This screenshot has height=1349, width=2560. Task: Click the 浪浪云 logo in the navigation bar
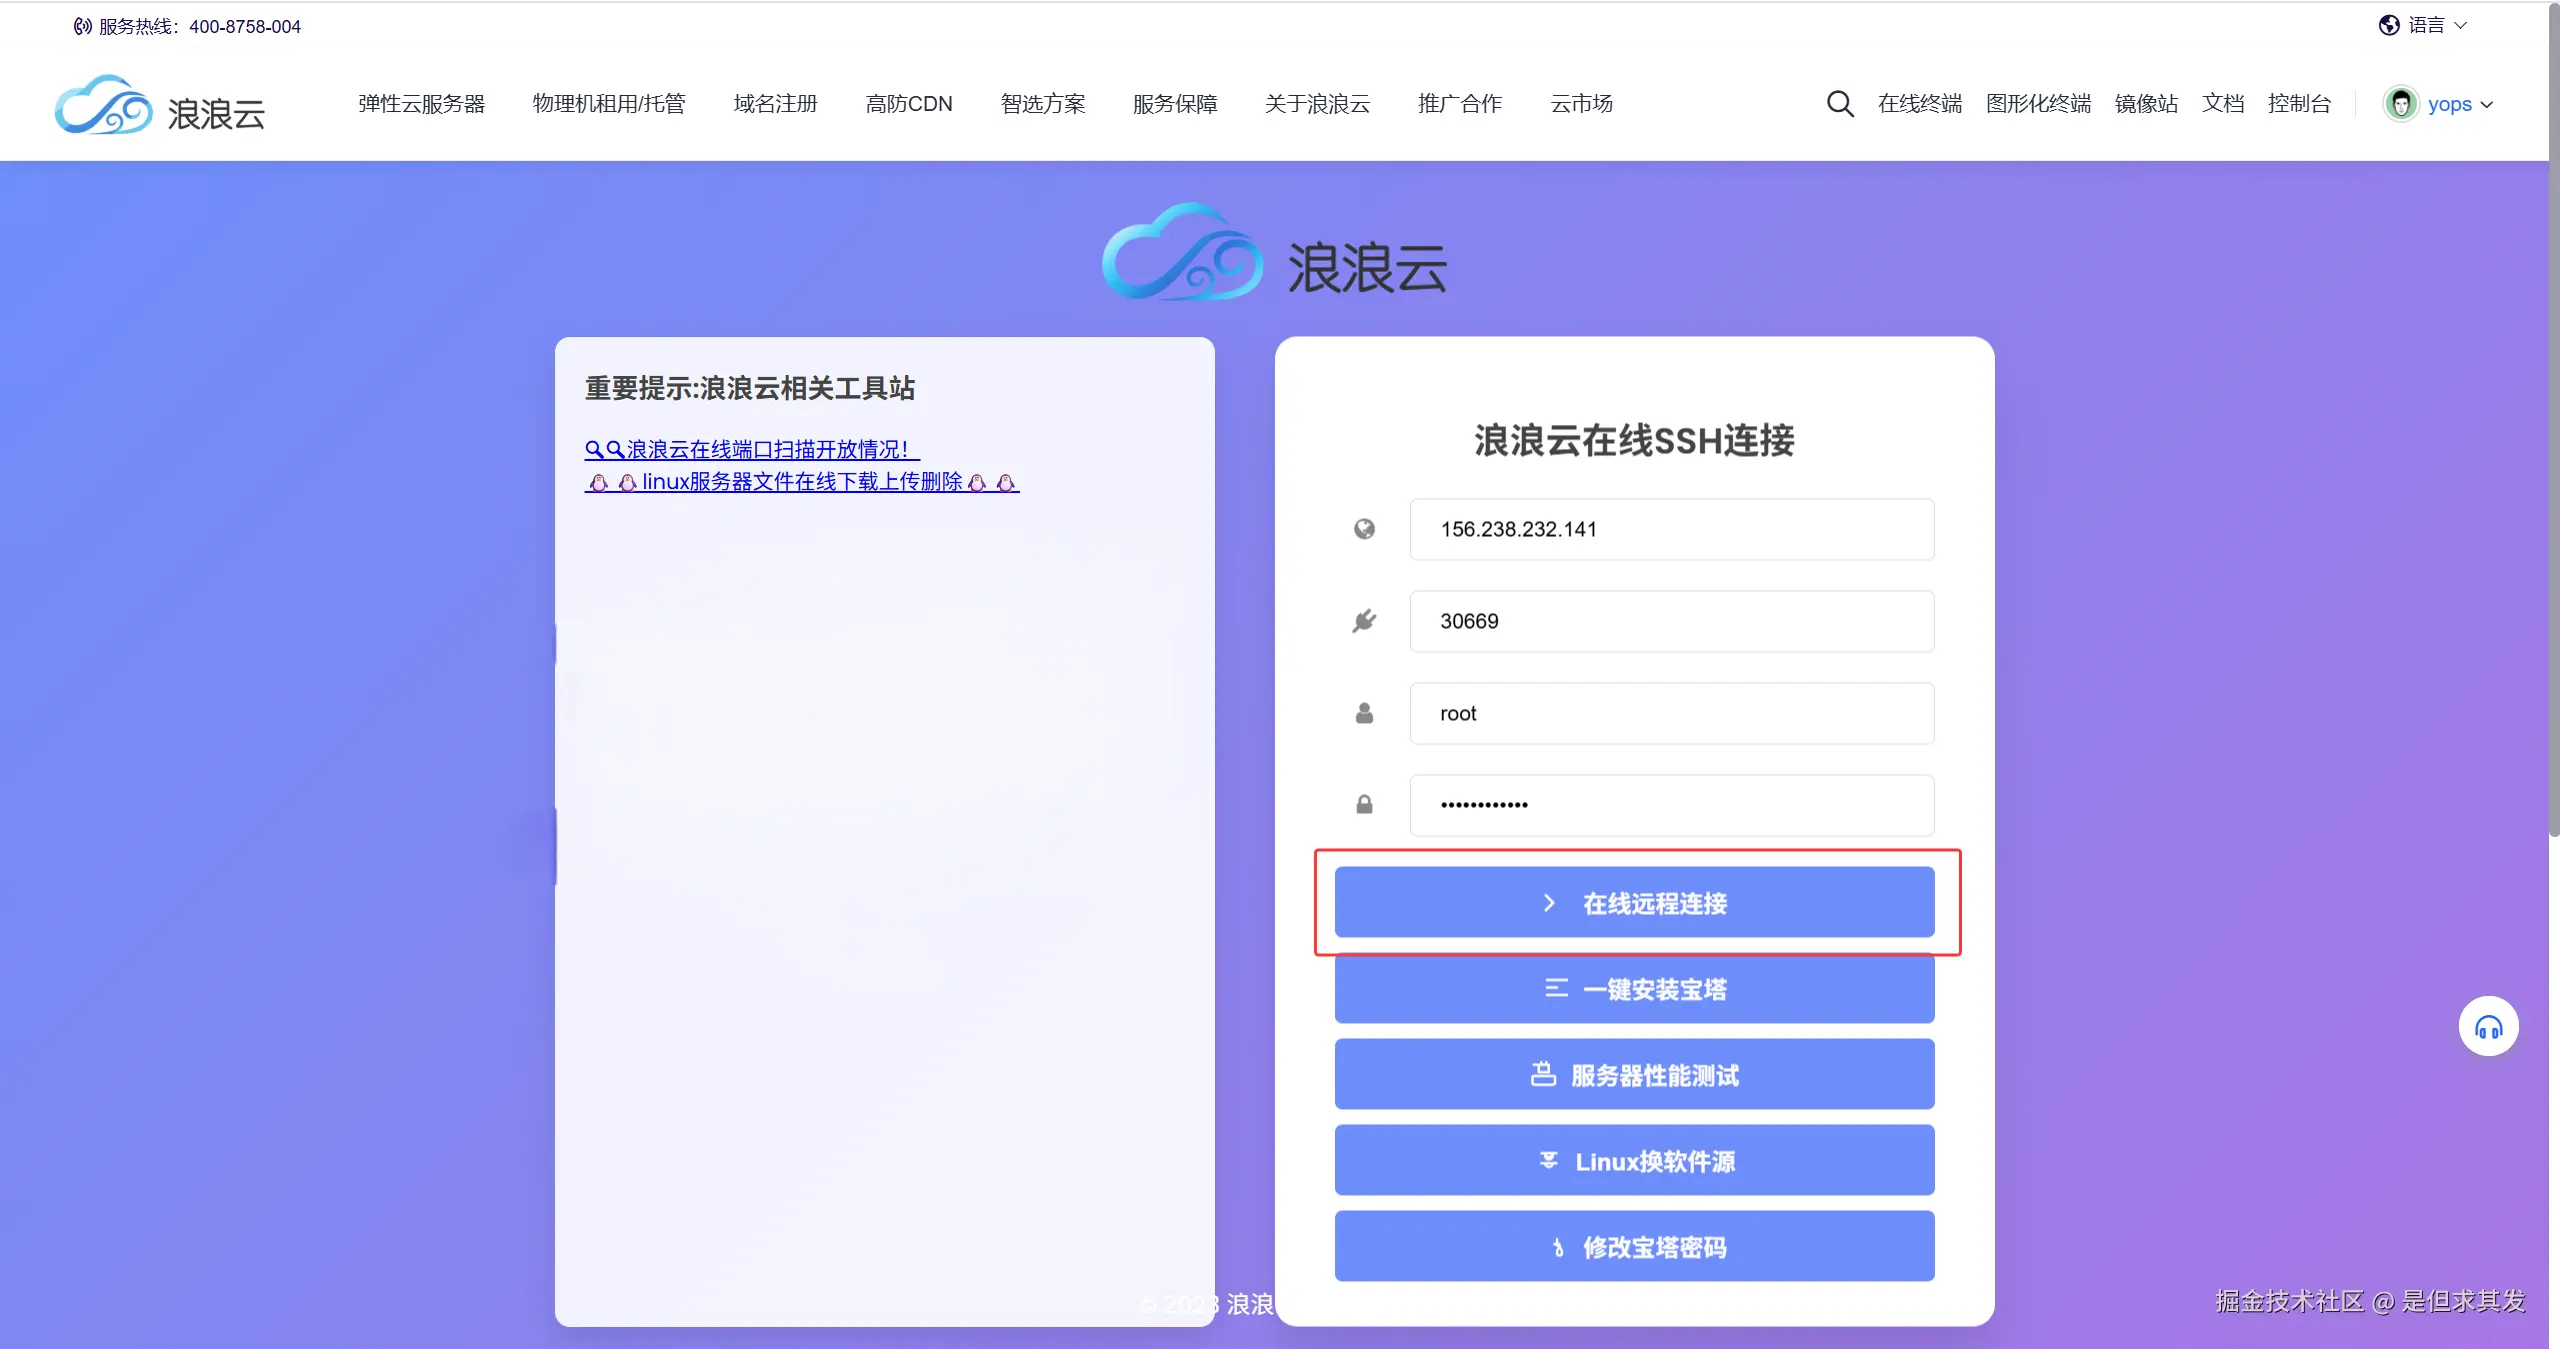tap(160, 105)
